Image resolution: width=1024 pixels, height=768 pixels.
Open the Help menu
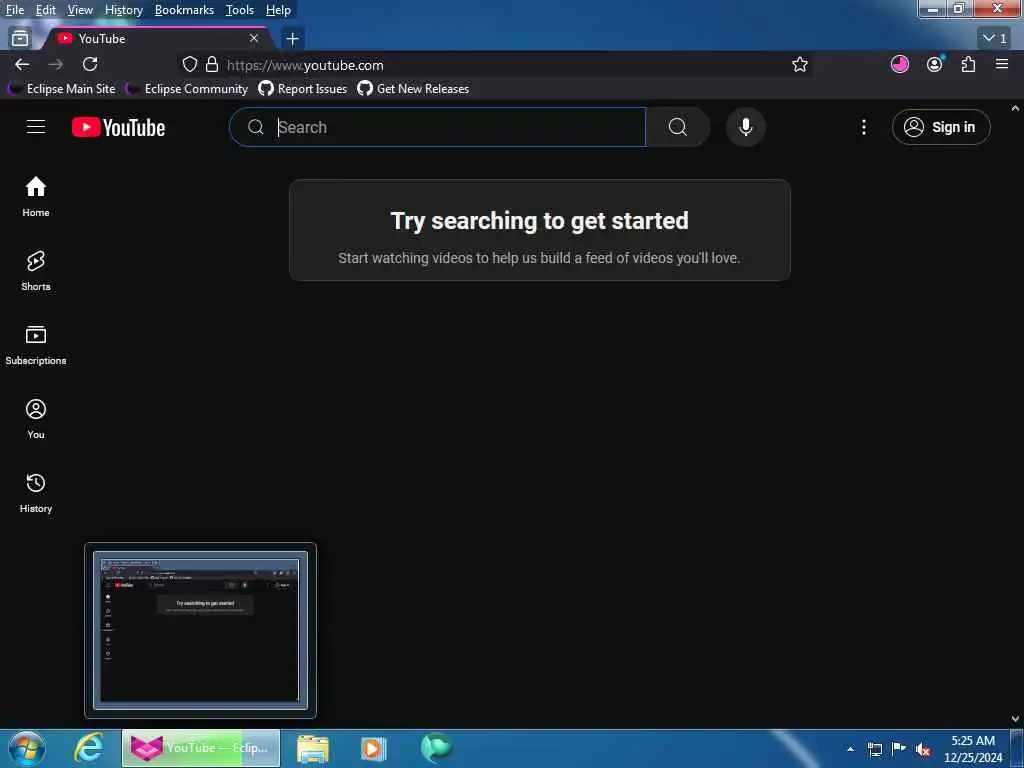(278, 10)
